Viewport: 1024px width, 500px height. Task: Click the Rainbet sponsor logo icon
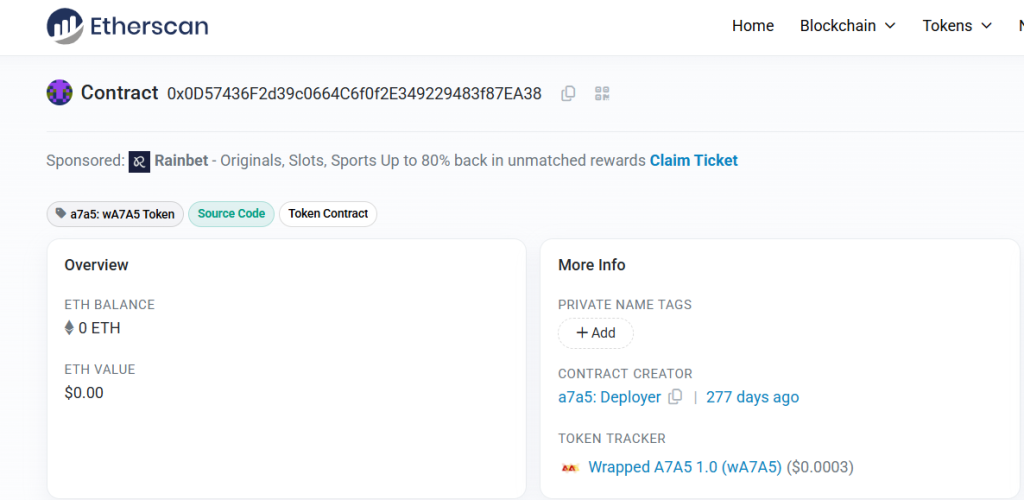point(139,161)
